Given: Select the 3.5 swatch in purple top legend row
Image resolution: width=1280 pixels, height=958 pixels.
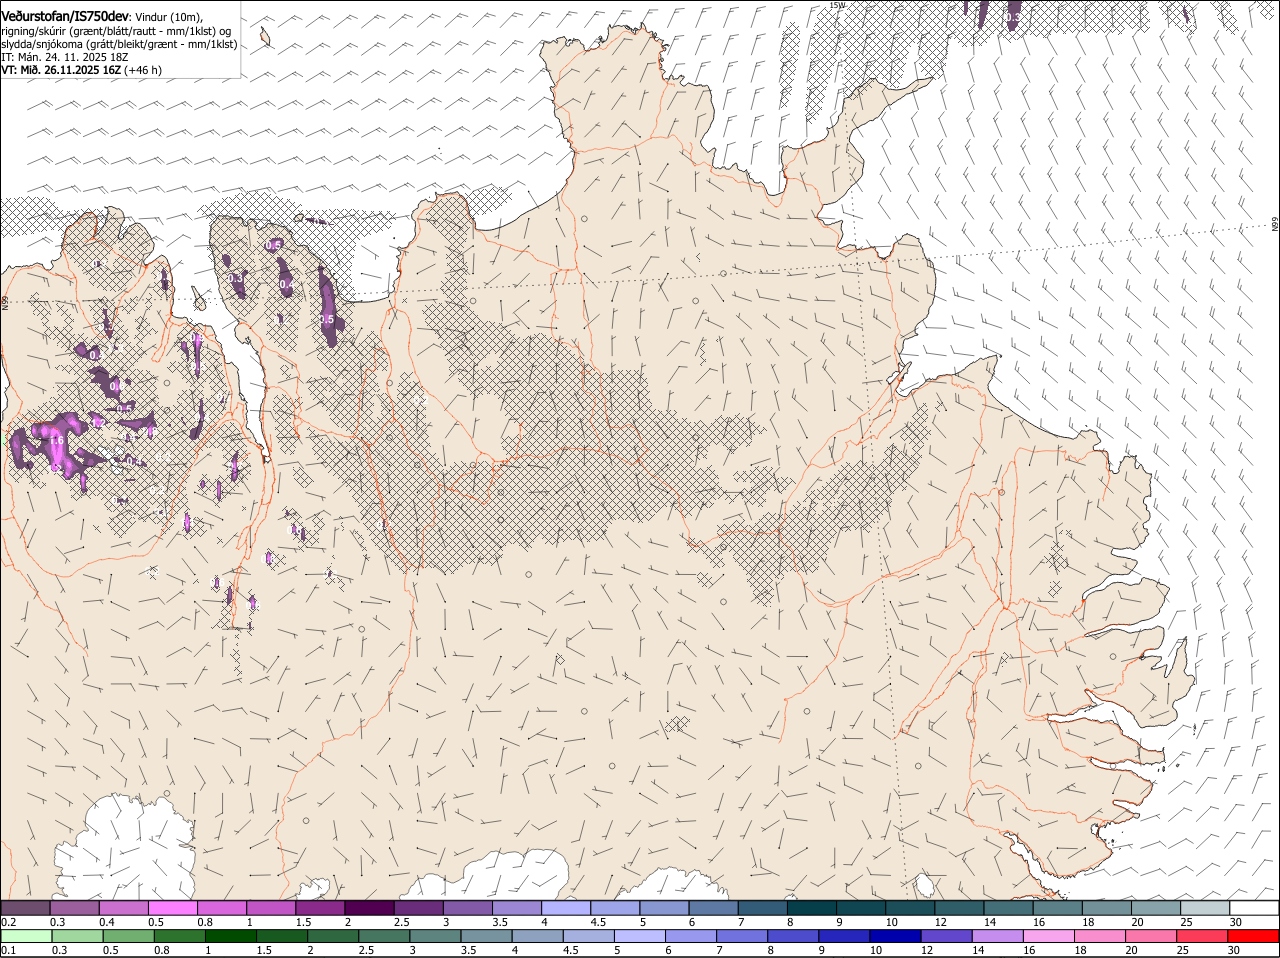Looking at the screenshot, I should 517,907.
